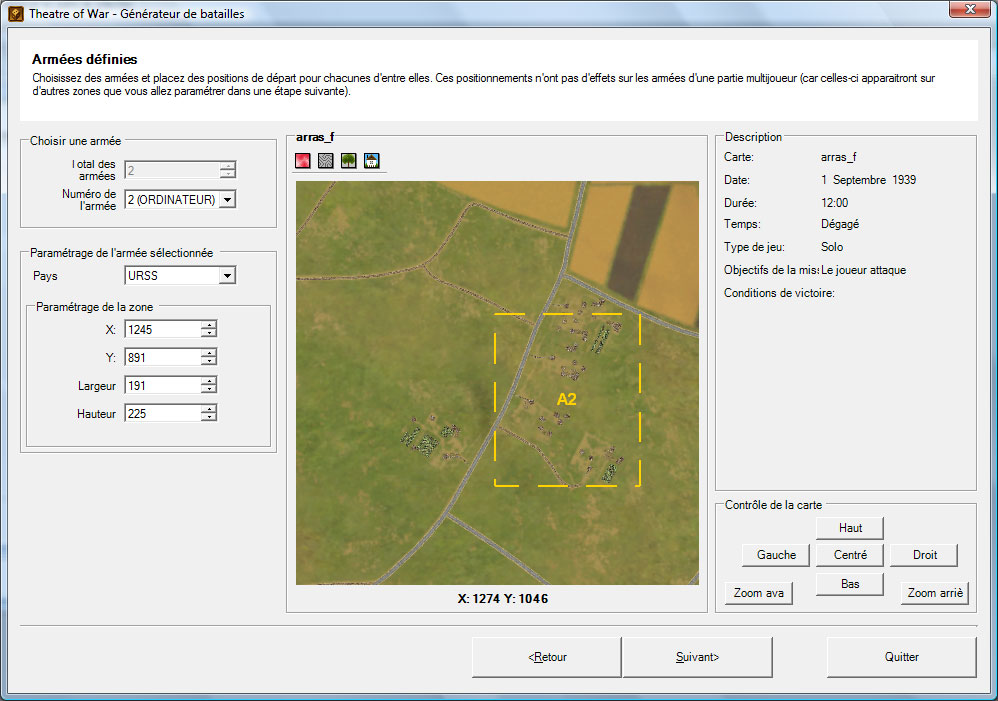Click into the X coordinate field
Viewport: 998px width, 701px height.
click(160, 329)
